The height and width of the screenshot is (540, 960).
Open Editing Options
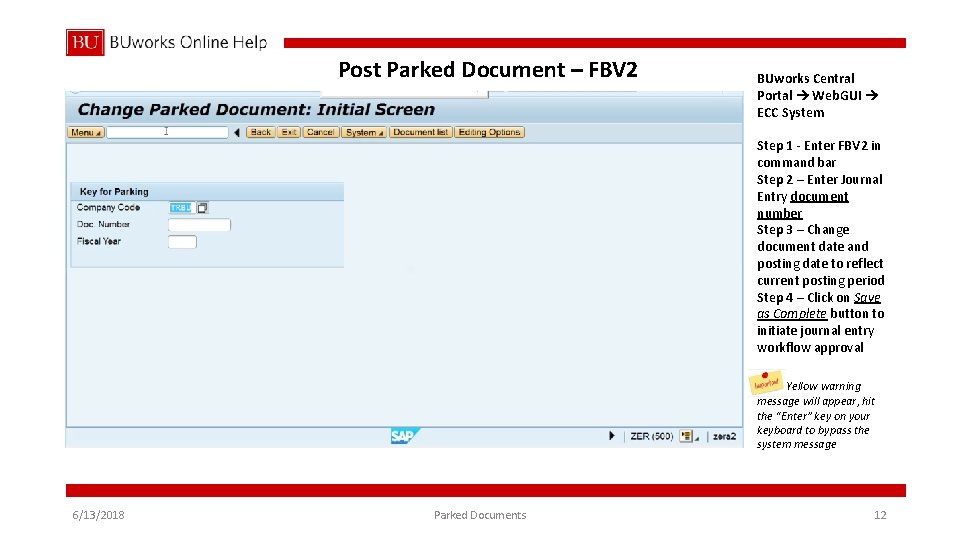point(489,132)
